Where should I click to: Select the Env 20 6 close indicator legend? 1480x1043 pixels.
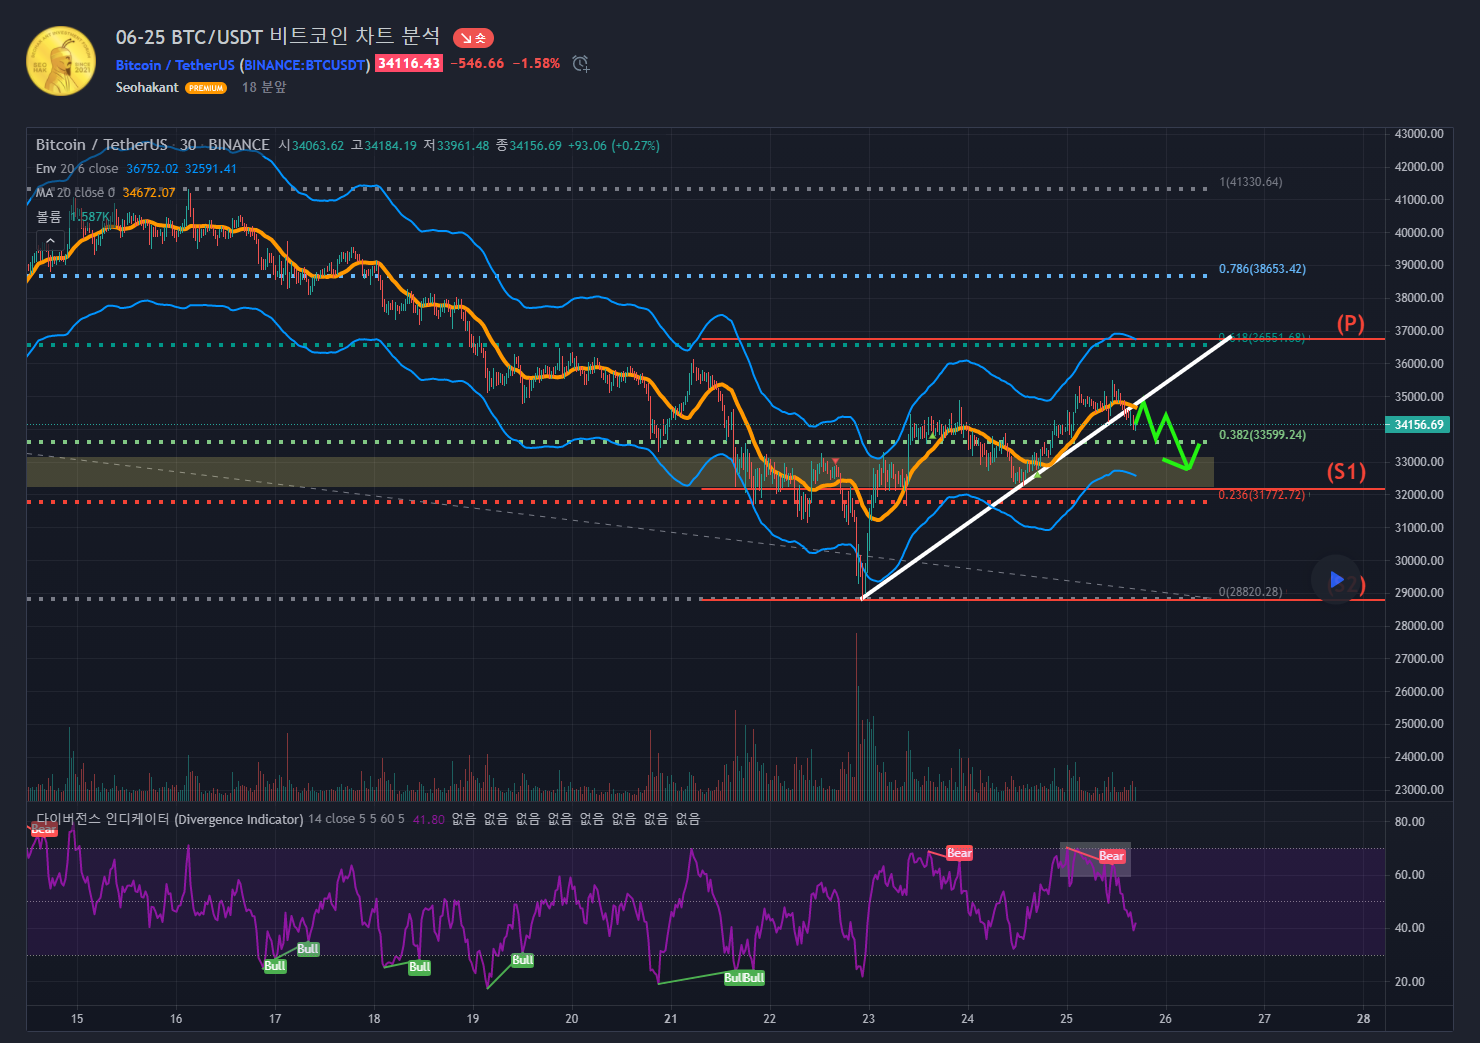coord(77,169)
